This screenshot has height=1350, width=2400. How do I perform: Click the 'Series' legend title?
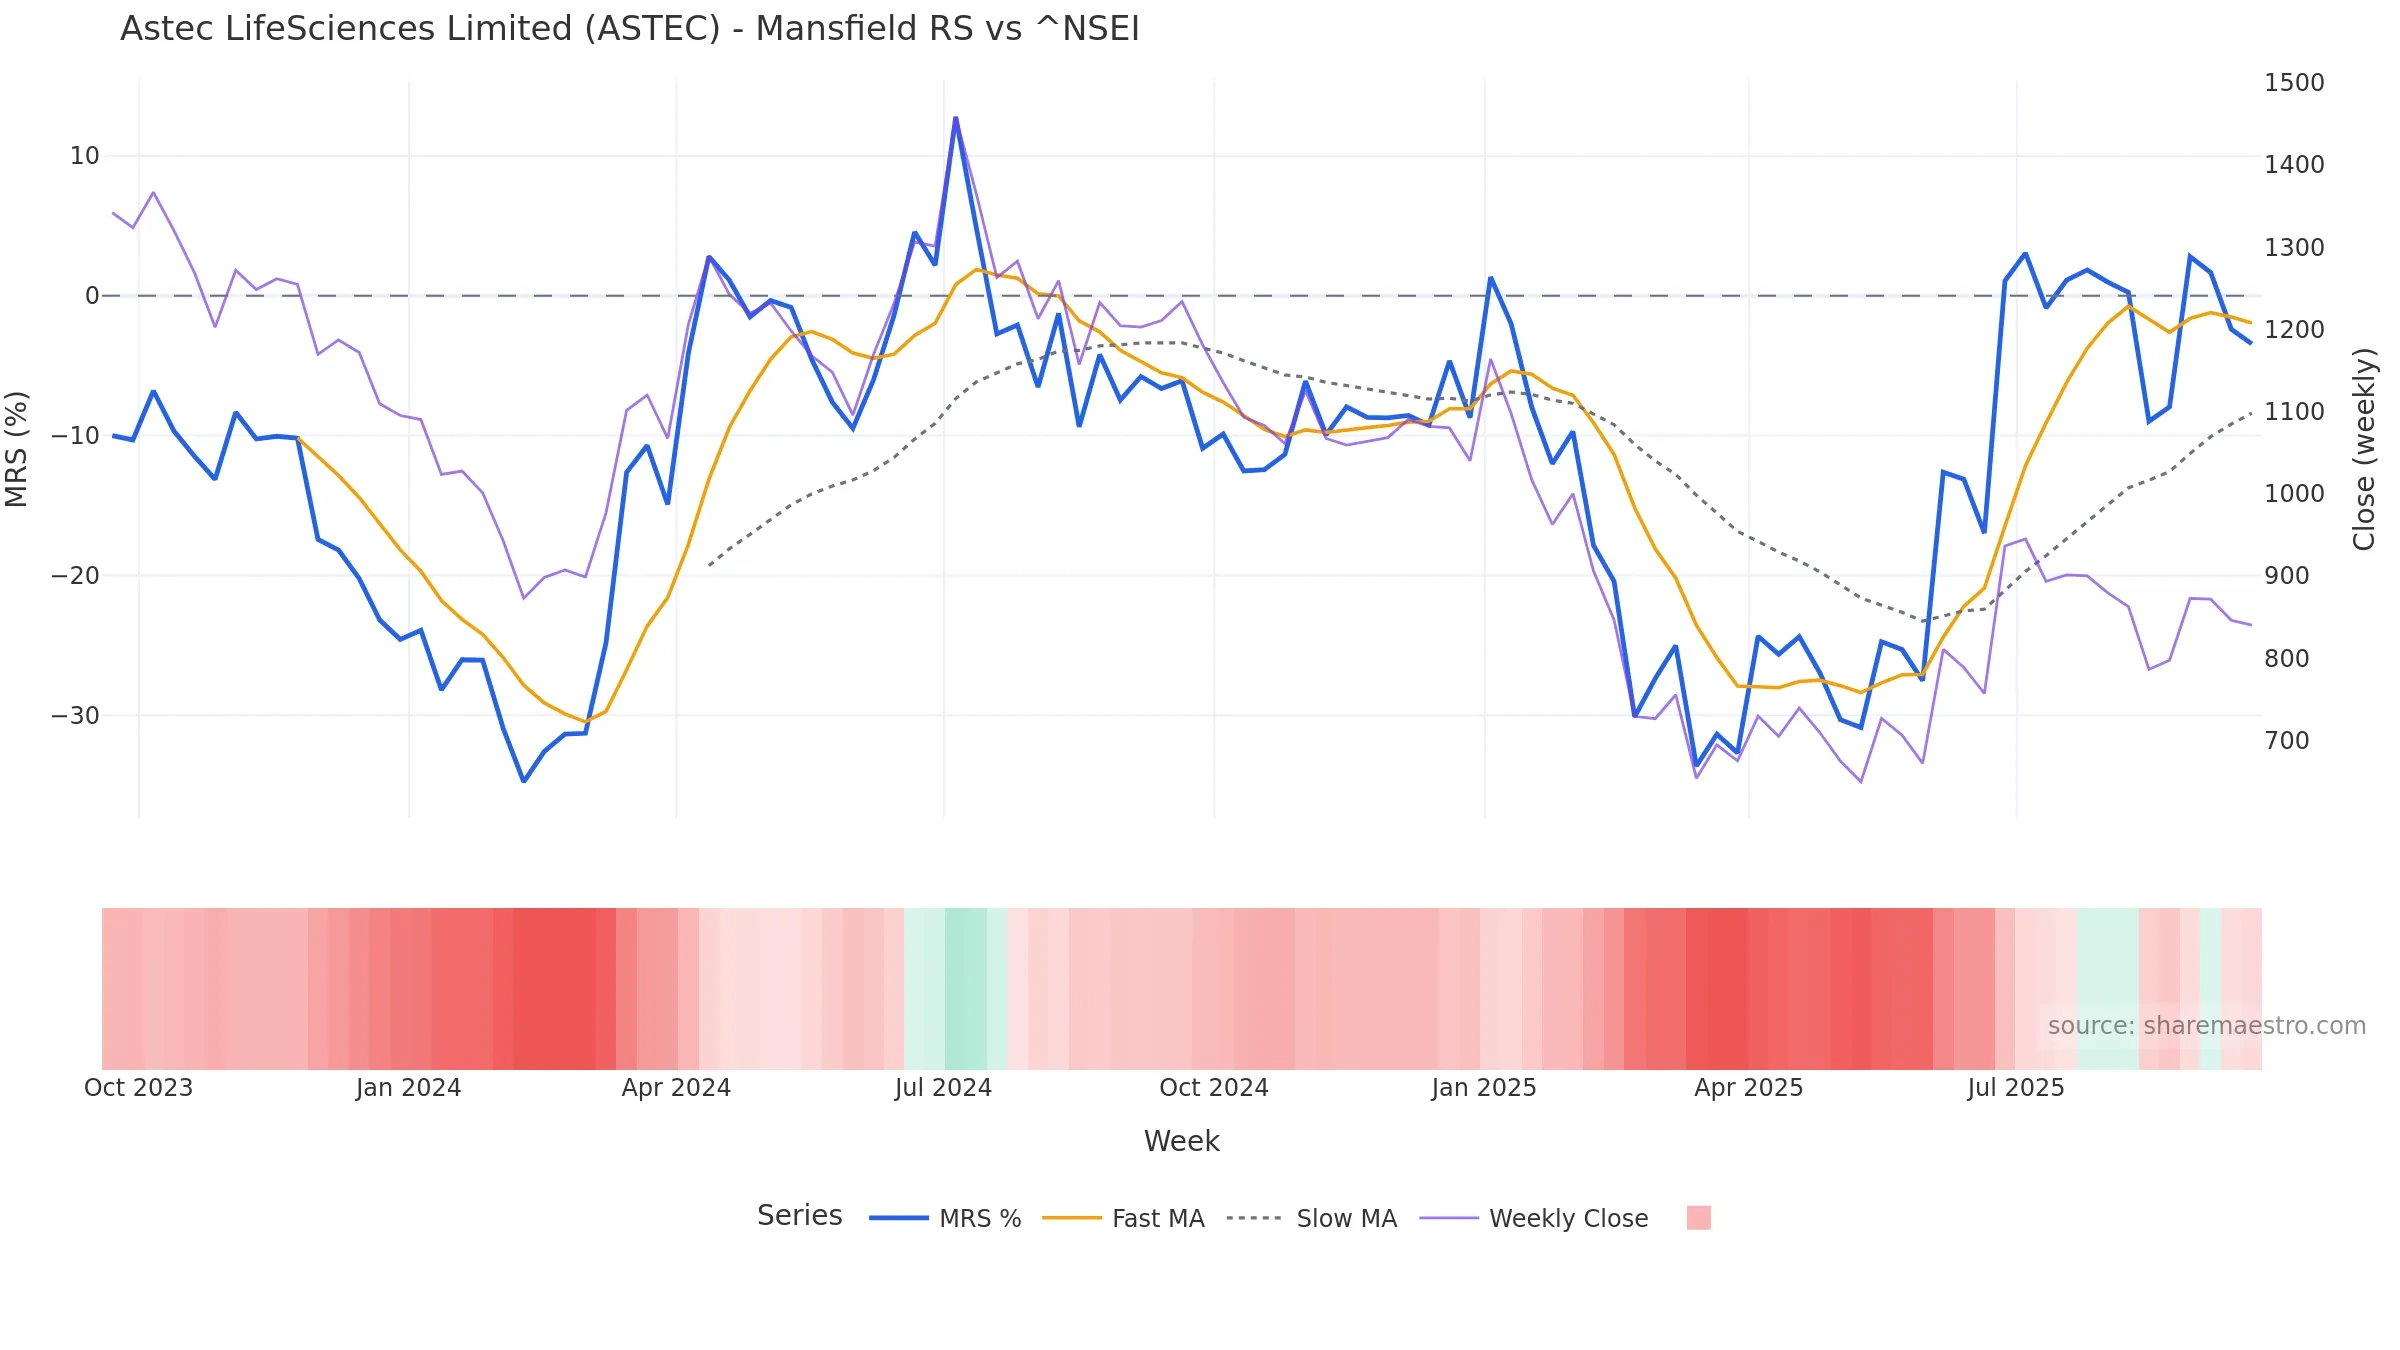pyautogui.click(x=799, y=1215)
